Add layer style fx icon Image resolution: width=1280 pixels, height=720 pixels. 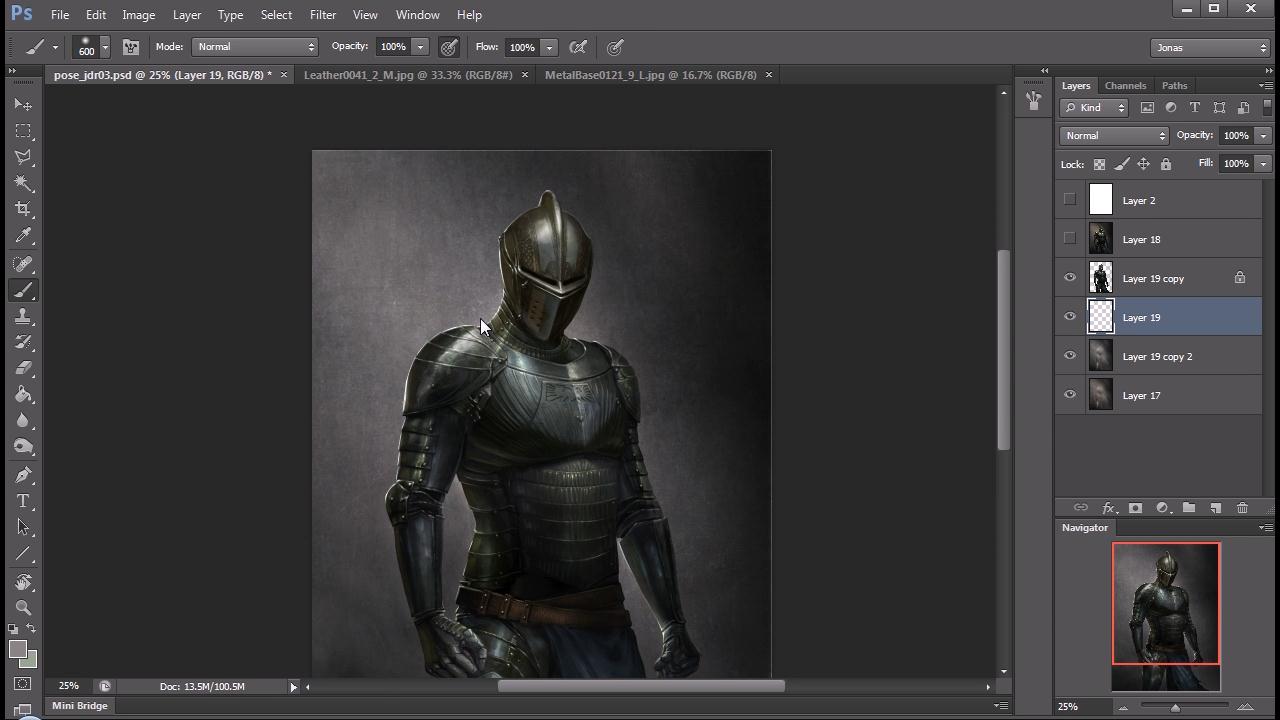click(1108, 508)
